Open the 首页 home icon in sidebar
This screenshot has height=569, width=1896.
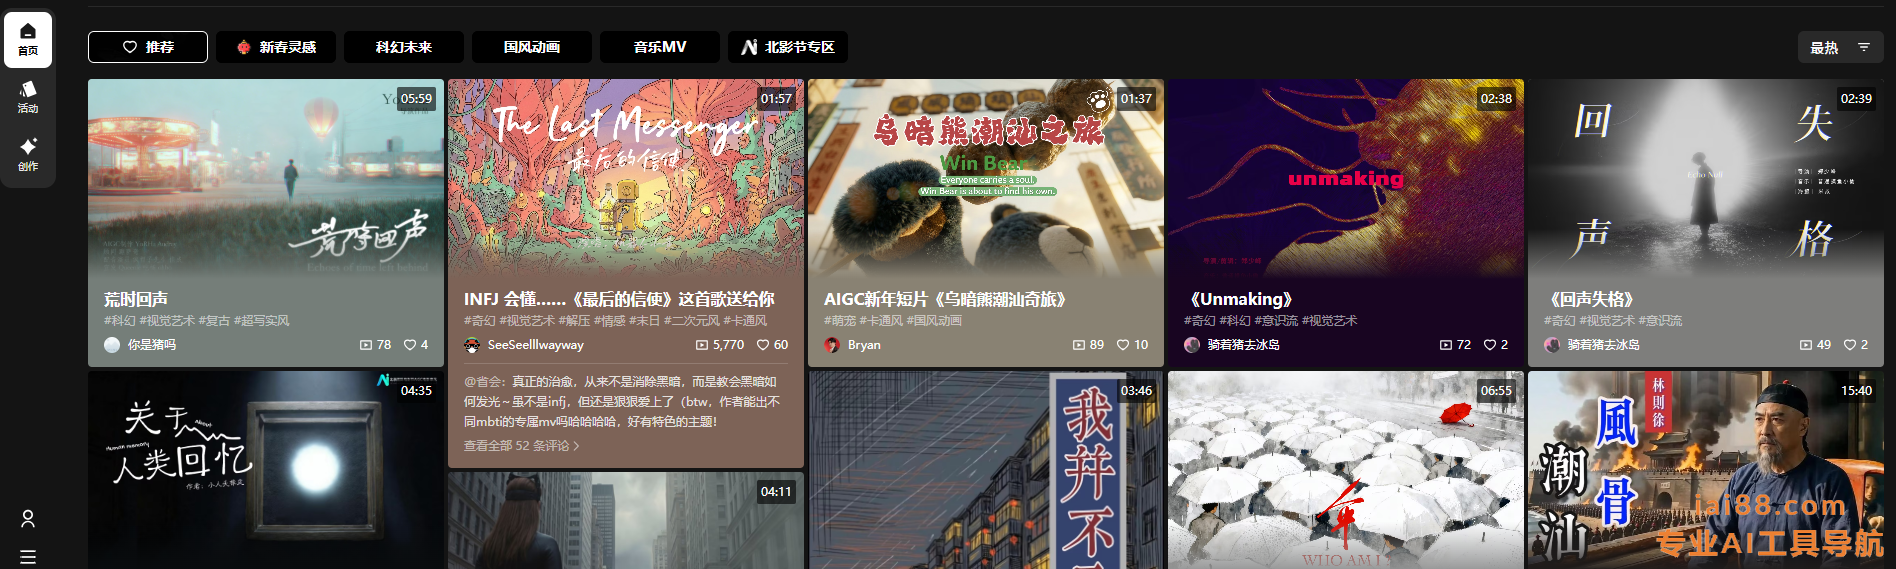tap(28, 39)
